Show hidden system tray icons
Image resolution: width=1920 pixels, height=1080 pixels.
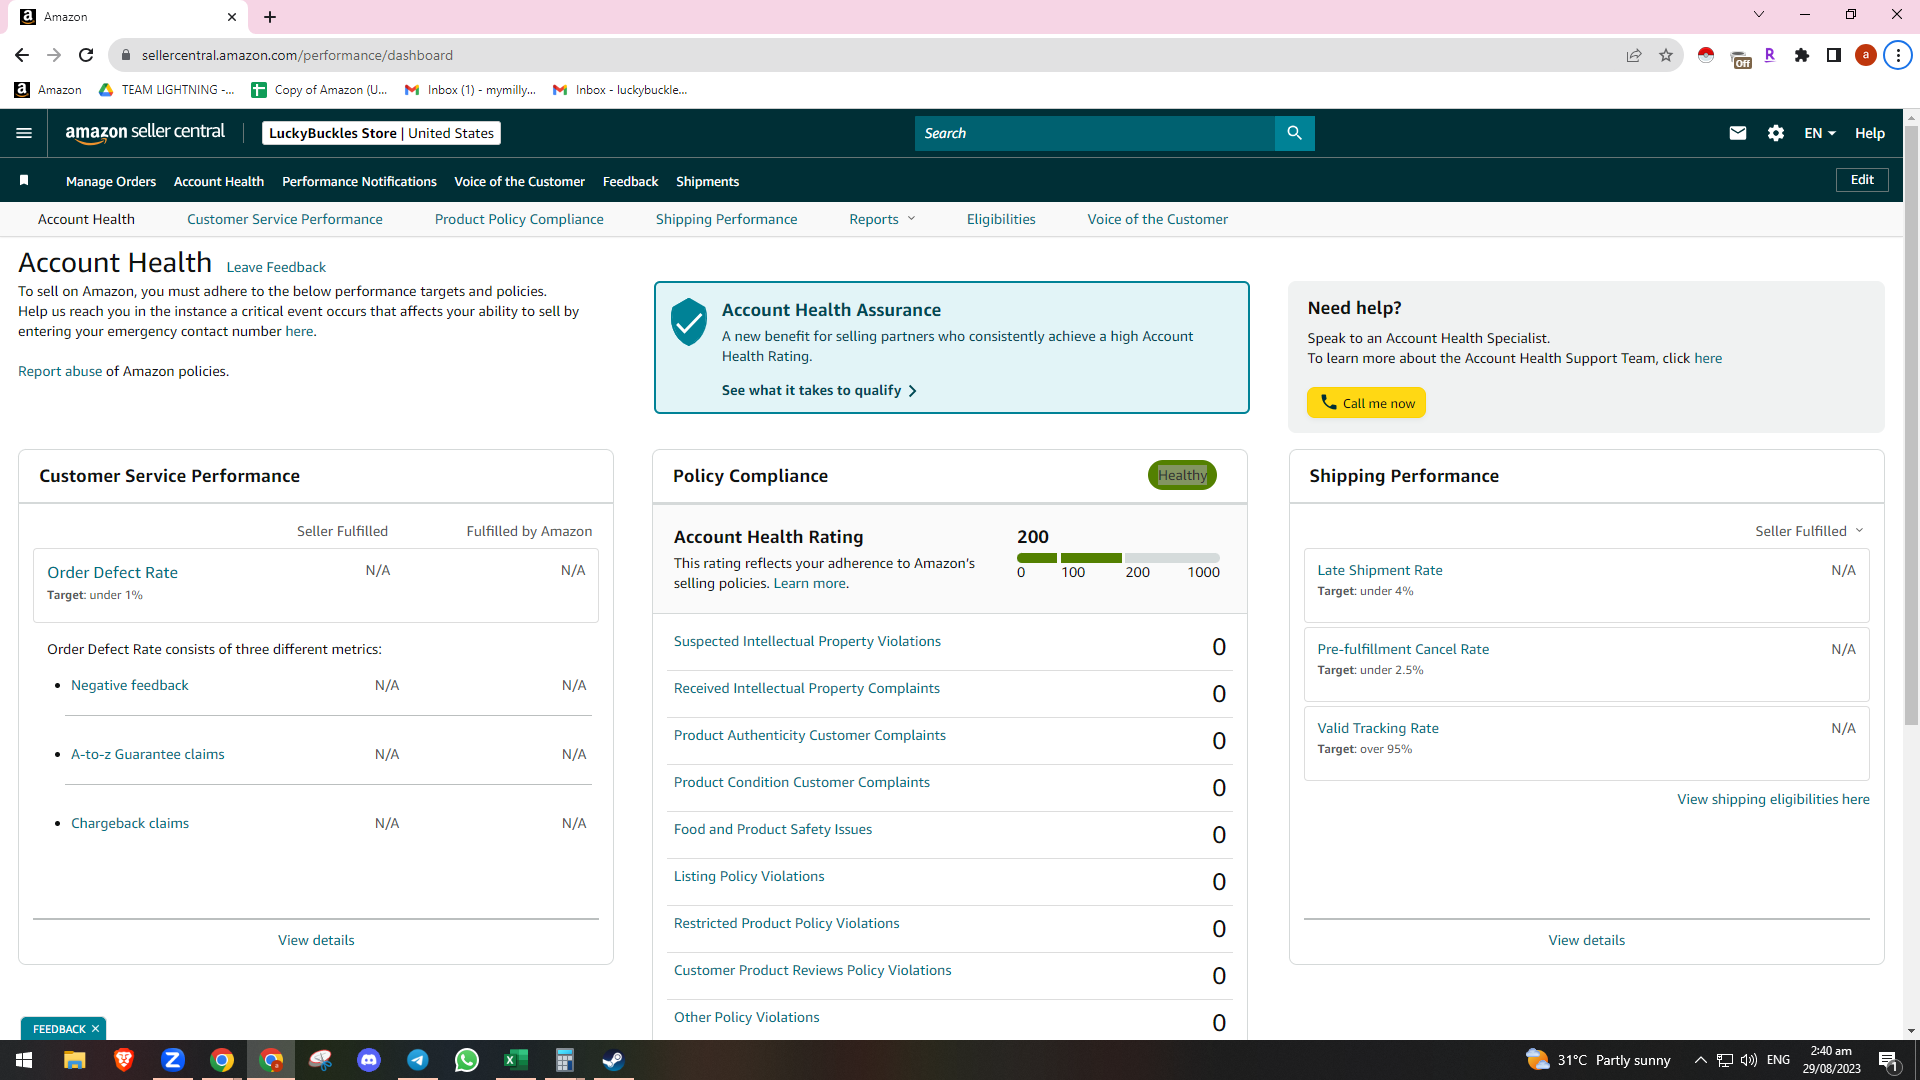point(1700,1060)
